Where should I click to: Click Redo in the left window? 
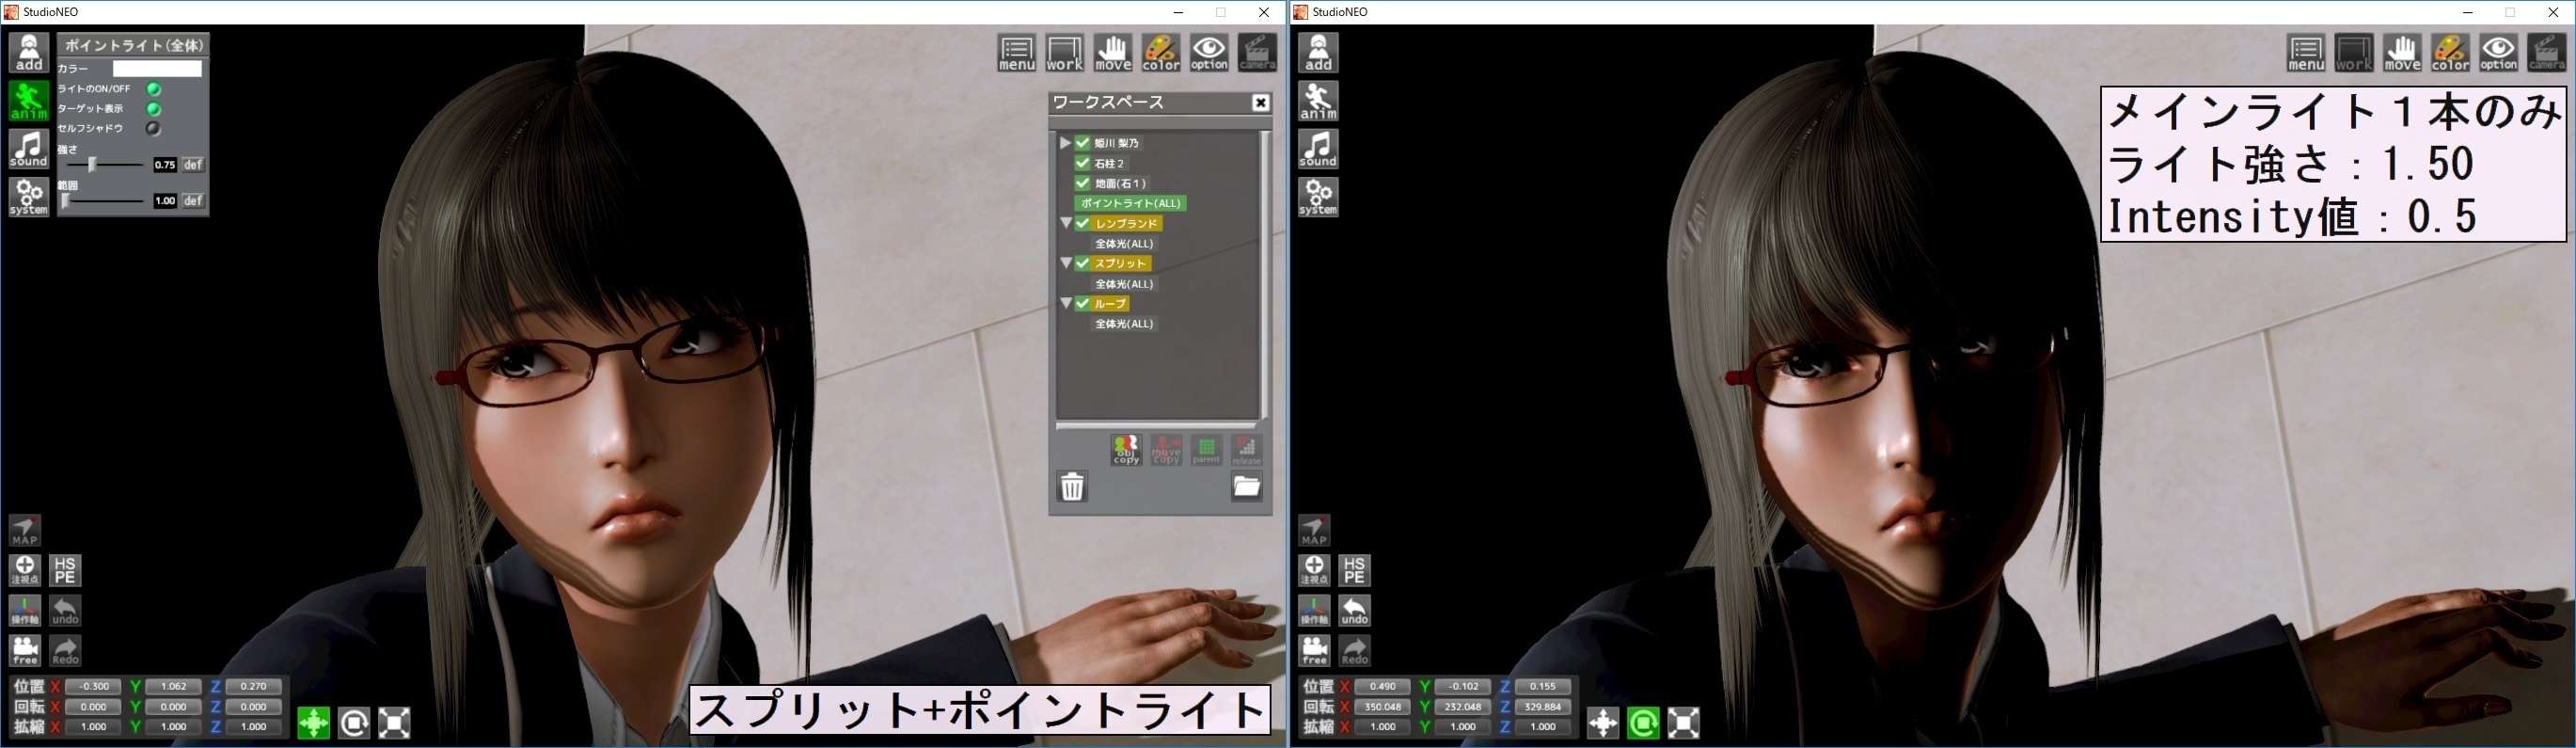coord(65,651)
